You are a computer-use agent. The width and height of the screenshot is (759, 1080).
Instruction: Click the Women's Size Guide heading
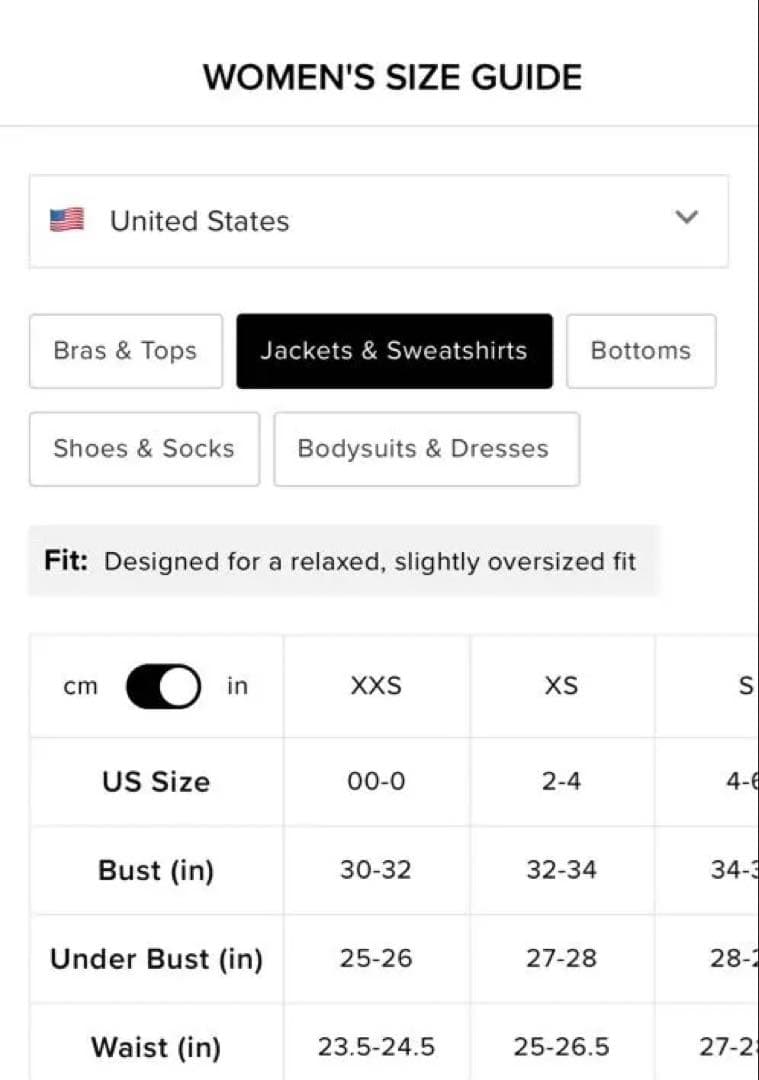click(392, 78)
